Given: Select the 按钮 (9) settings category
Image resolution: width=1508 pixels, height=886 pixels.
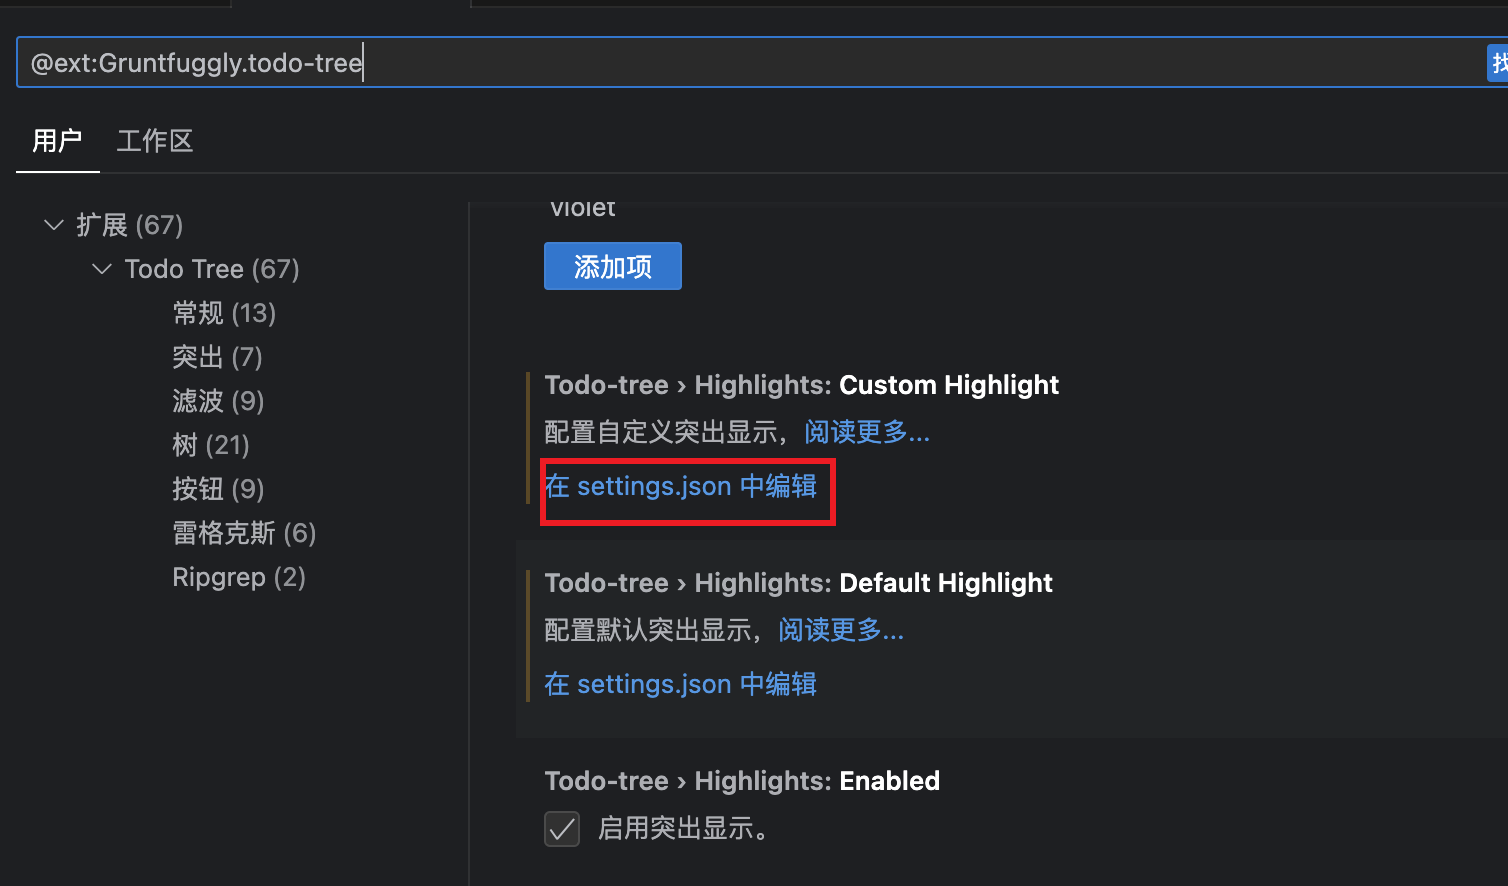Looking at the screenshot, I should (218, 488).
